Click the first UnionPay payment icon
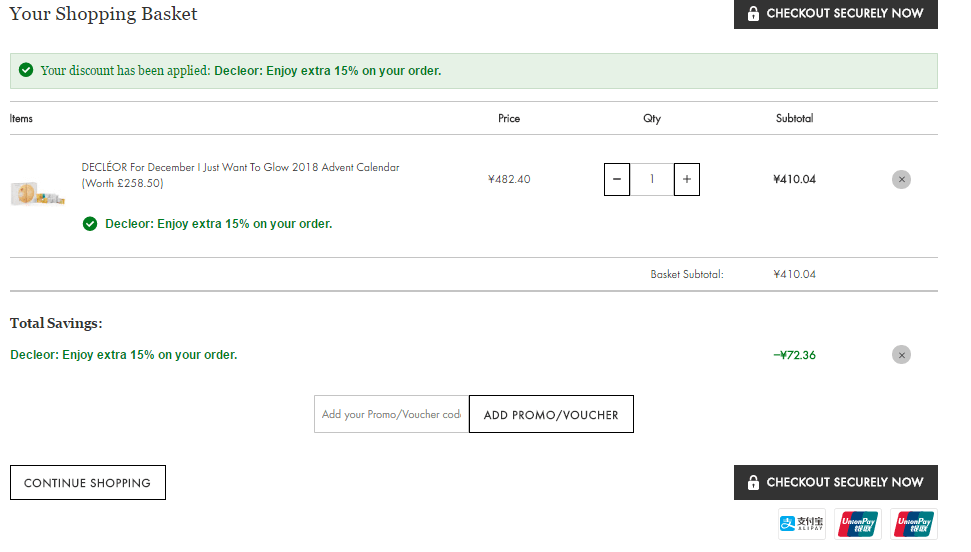This screenshot has height=552, width=971. pos(858,524)
